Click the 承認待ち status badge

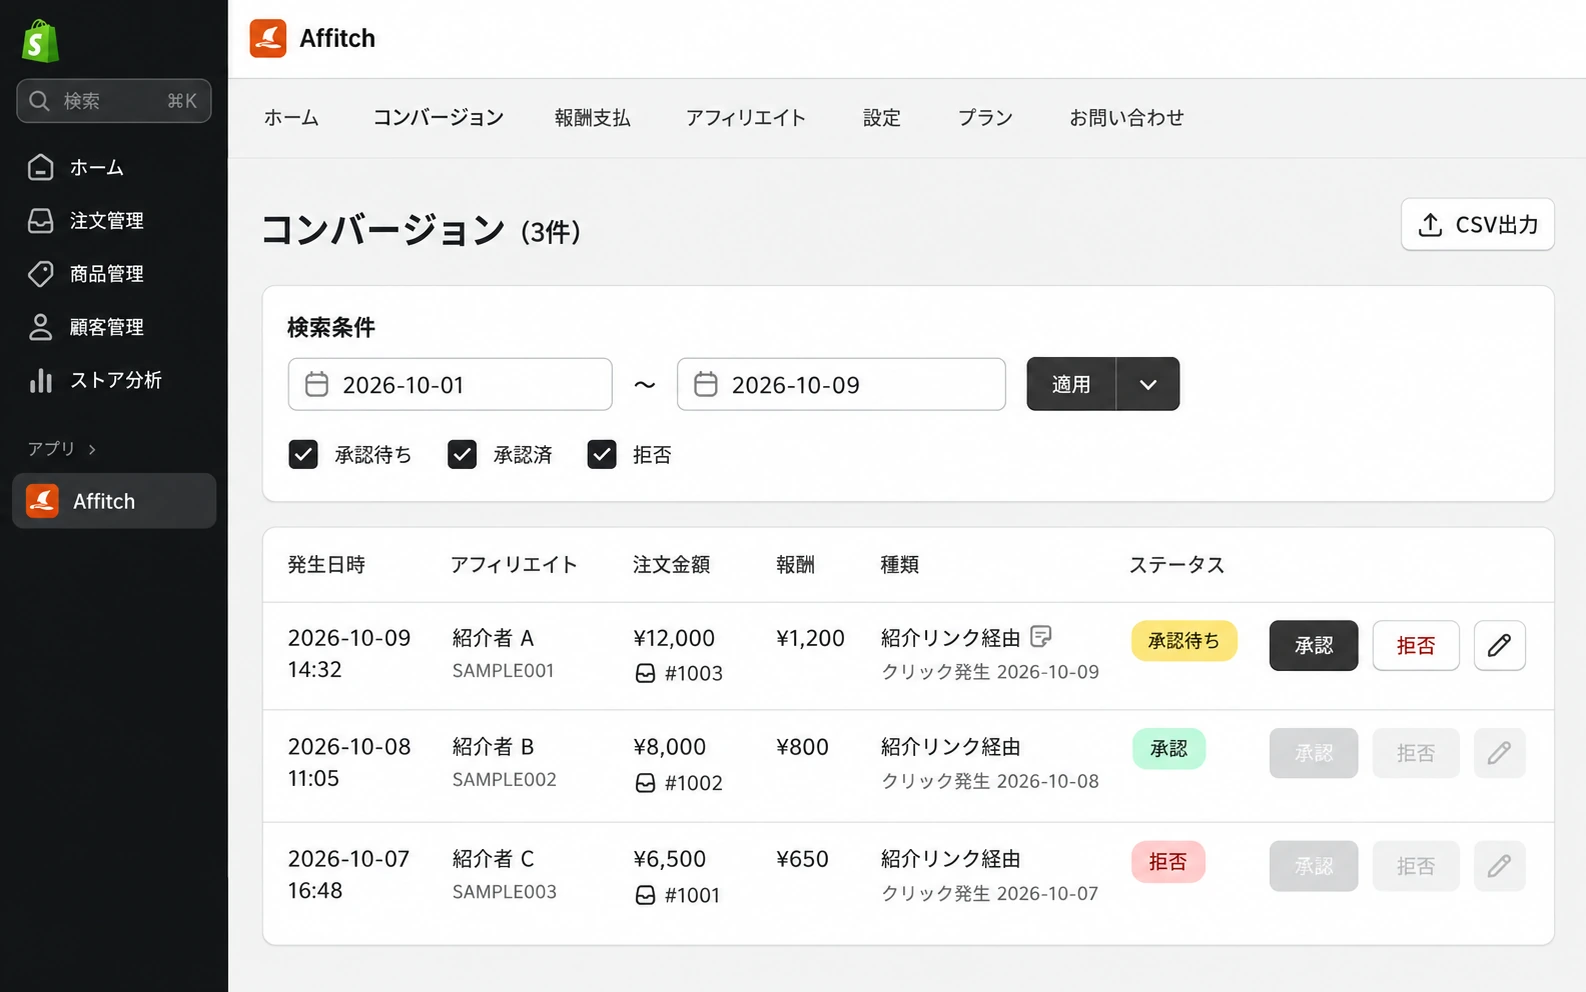1184,641
